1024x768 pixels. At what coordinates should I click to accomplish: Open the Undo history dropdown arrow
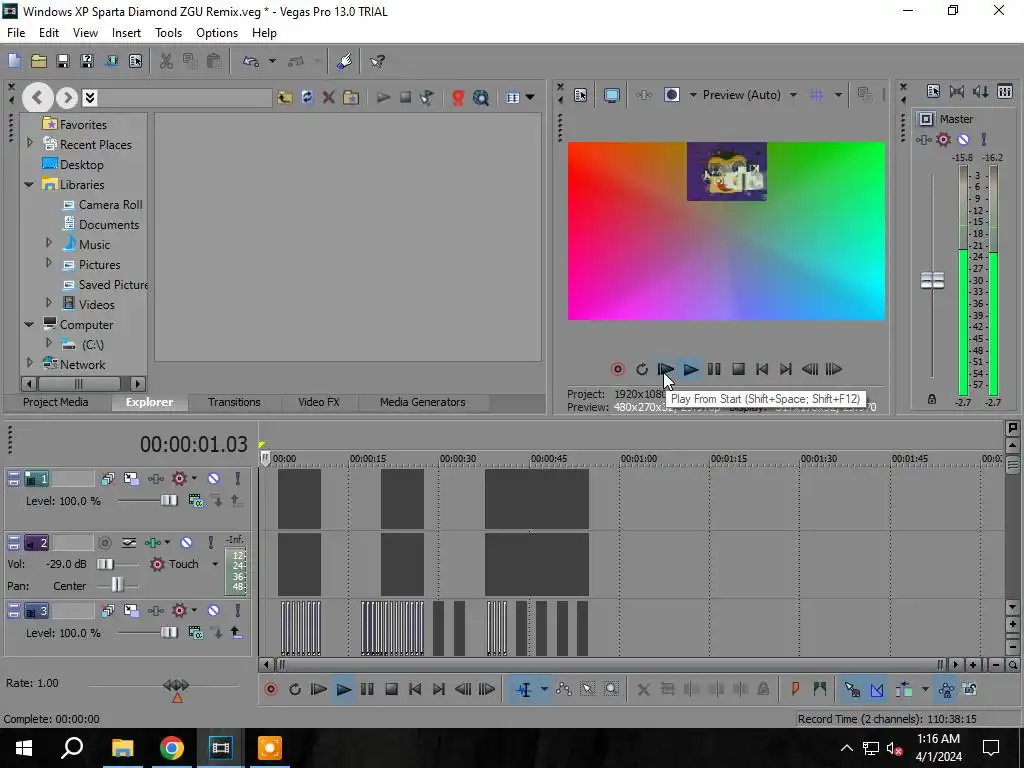tap(272, 61)
